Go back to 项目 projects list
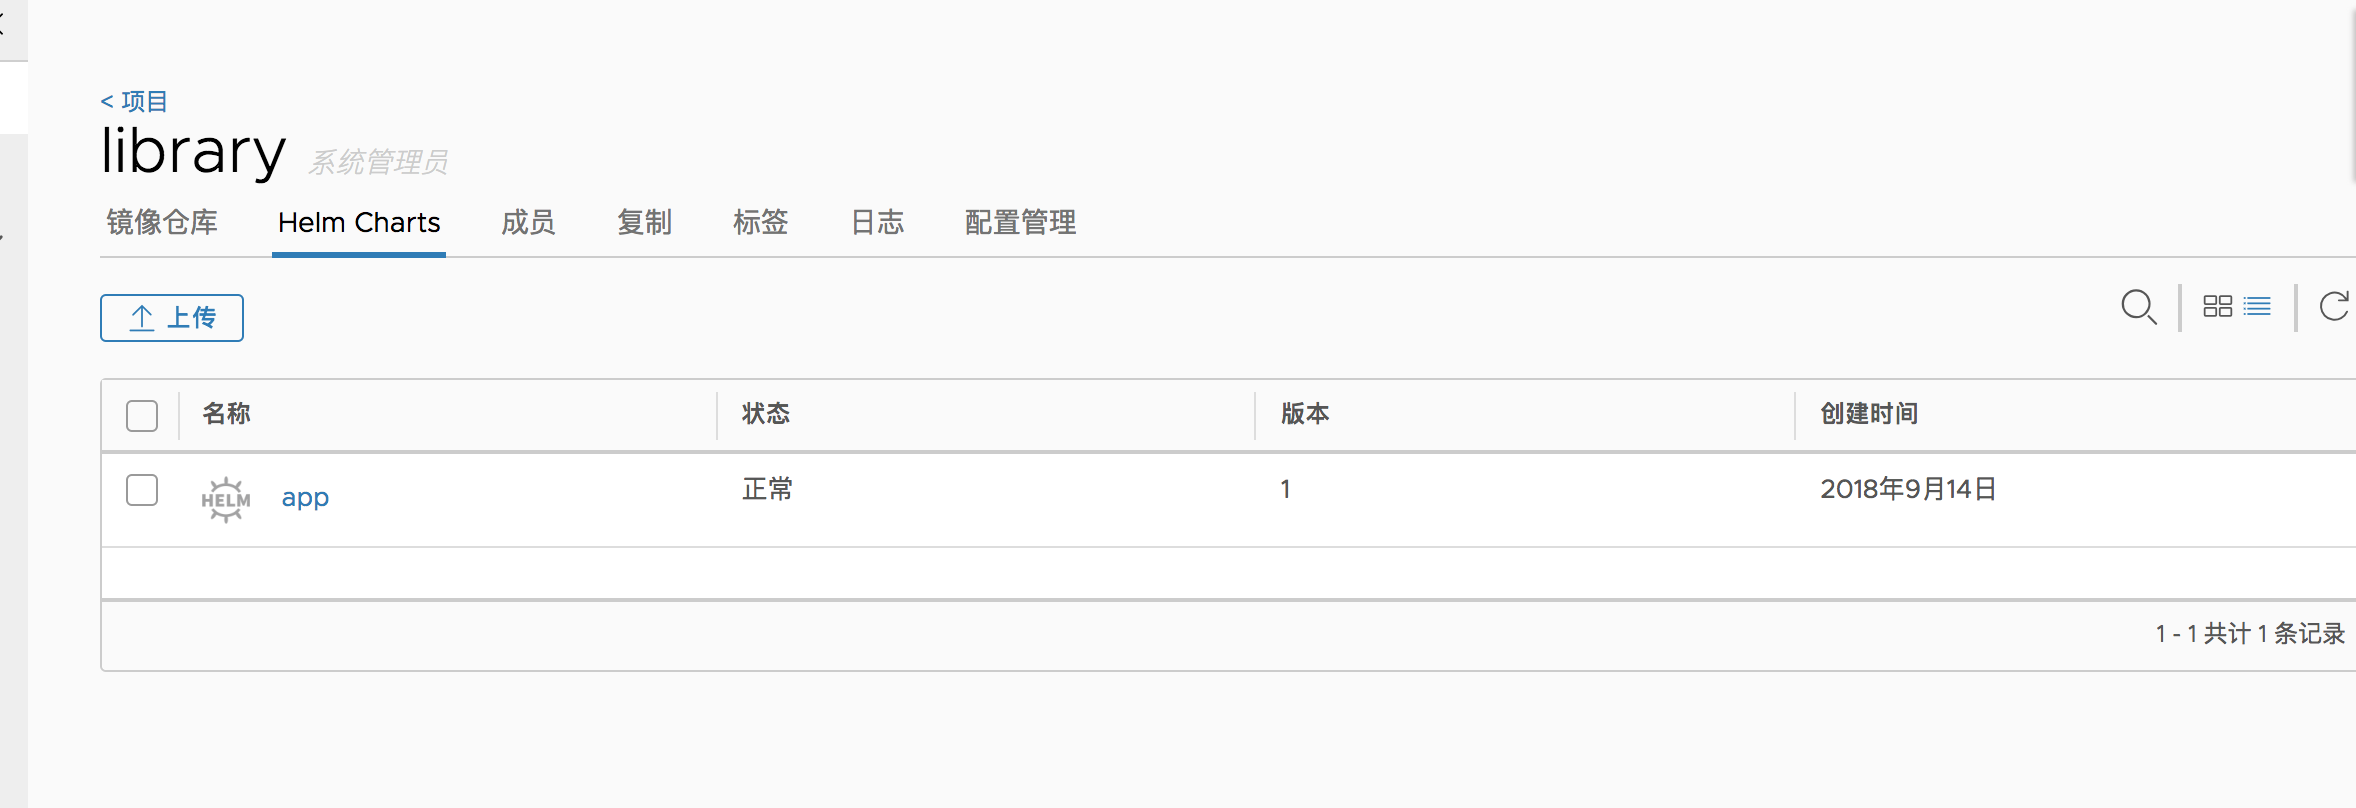The height and width of the screenshot is (808, 2356). tap(134, 101)
